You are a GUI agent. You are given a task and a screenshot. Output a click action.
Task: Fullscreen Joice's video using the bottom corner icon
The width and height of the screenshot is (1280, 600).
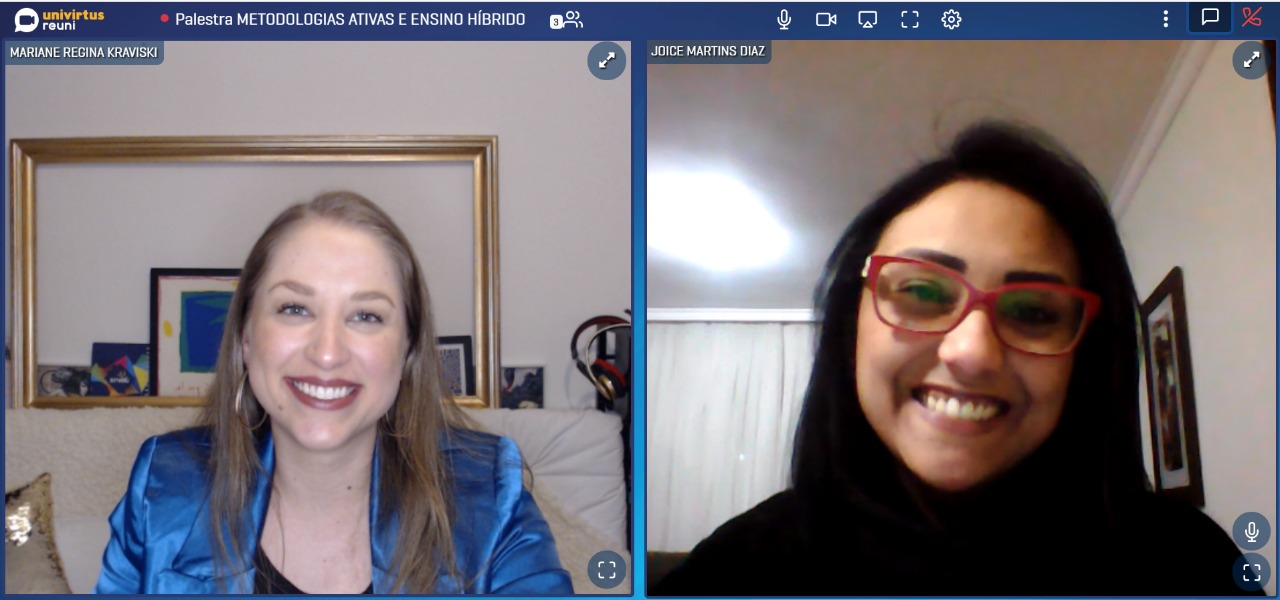[x=1251, y=573]
